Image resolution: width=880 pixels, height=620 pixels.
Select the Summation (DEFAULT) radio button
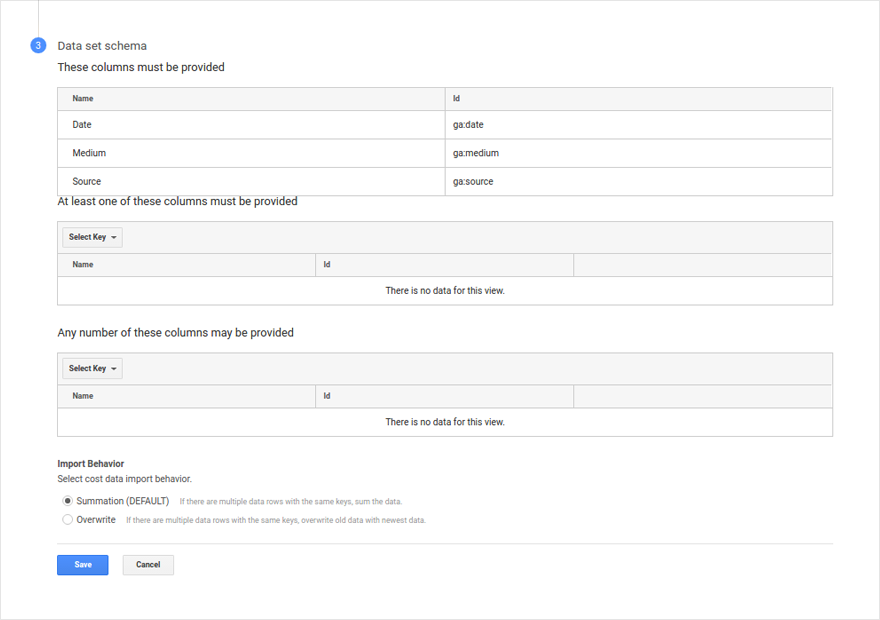[67, 500]
